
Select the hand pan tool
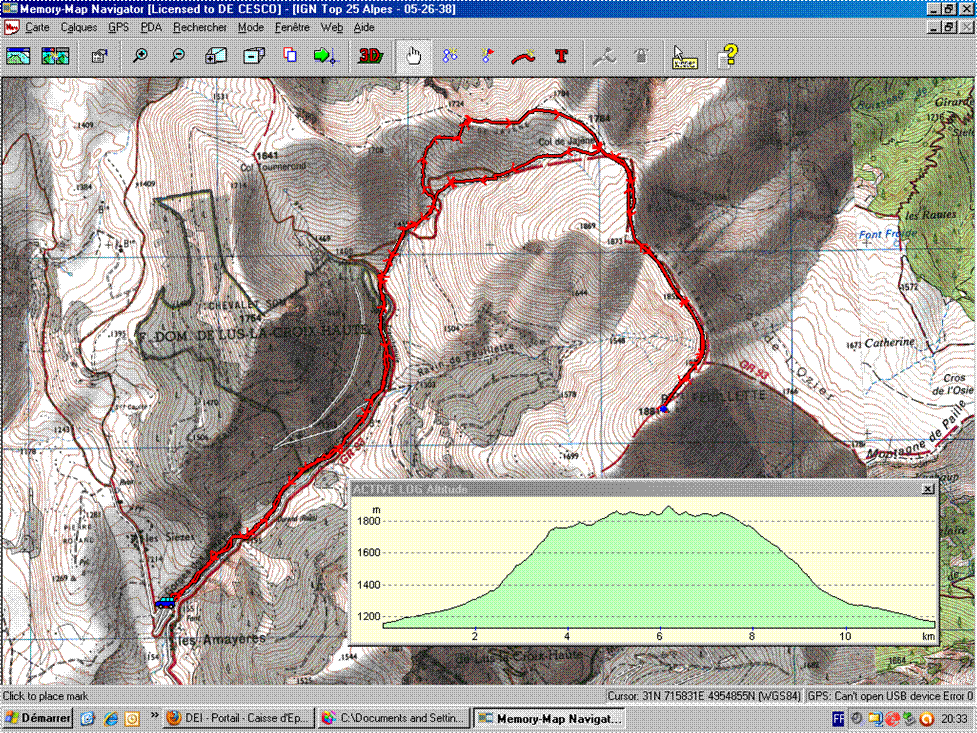(x=413, y=56)
